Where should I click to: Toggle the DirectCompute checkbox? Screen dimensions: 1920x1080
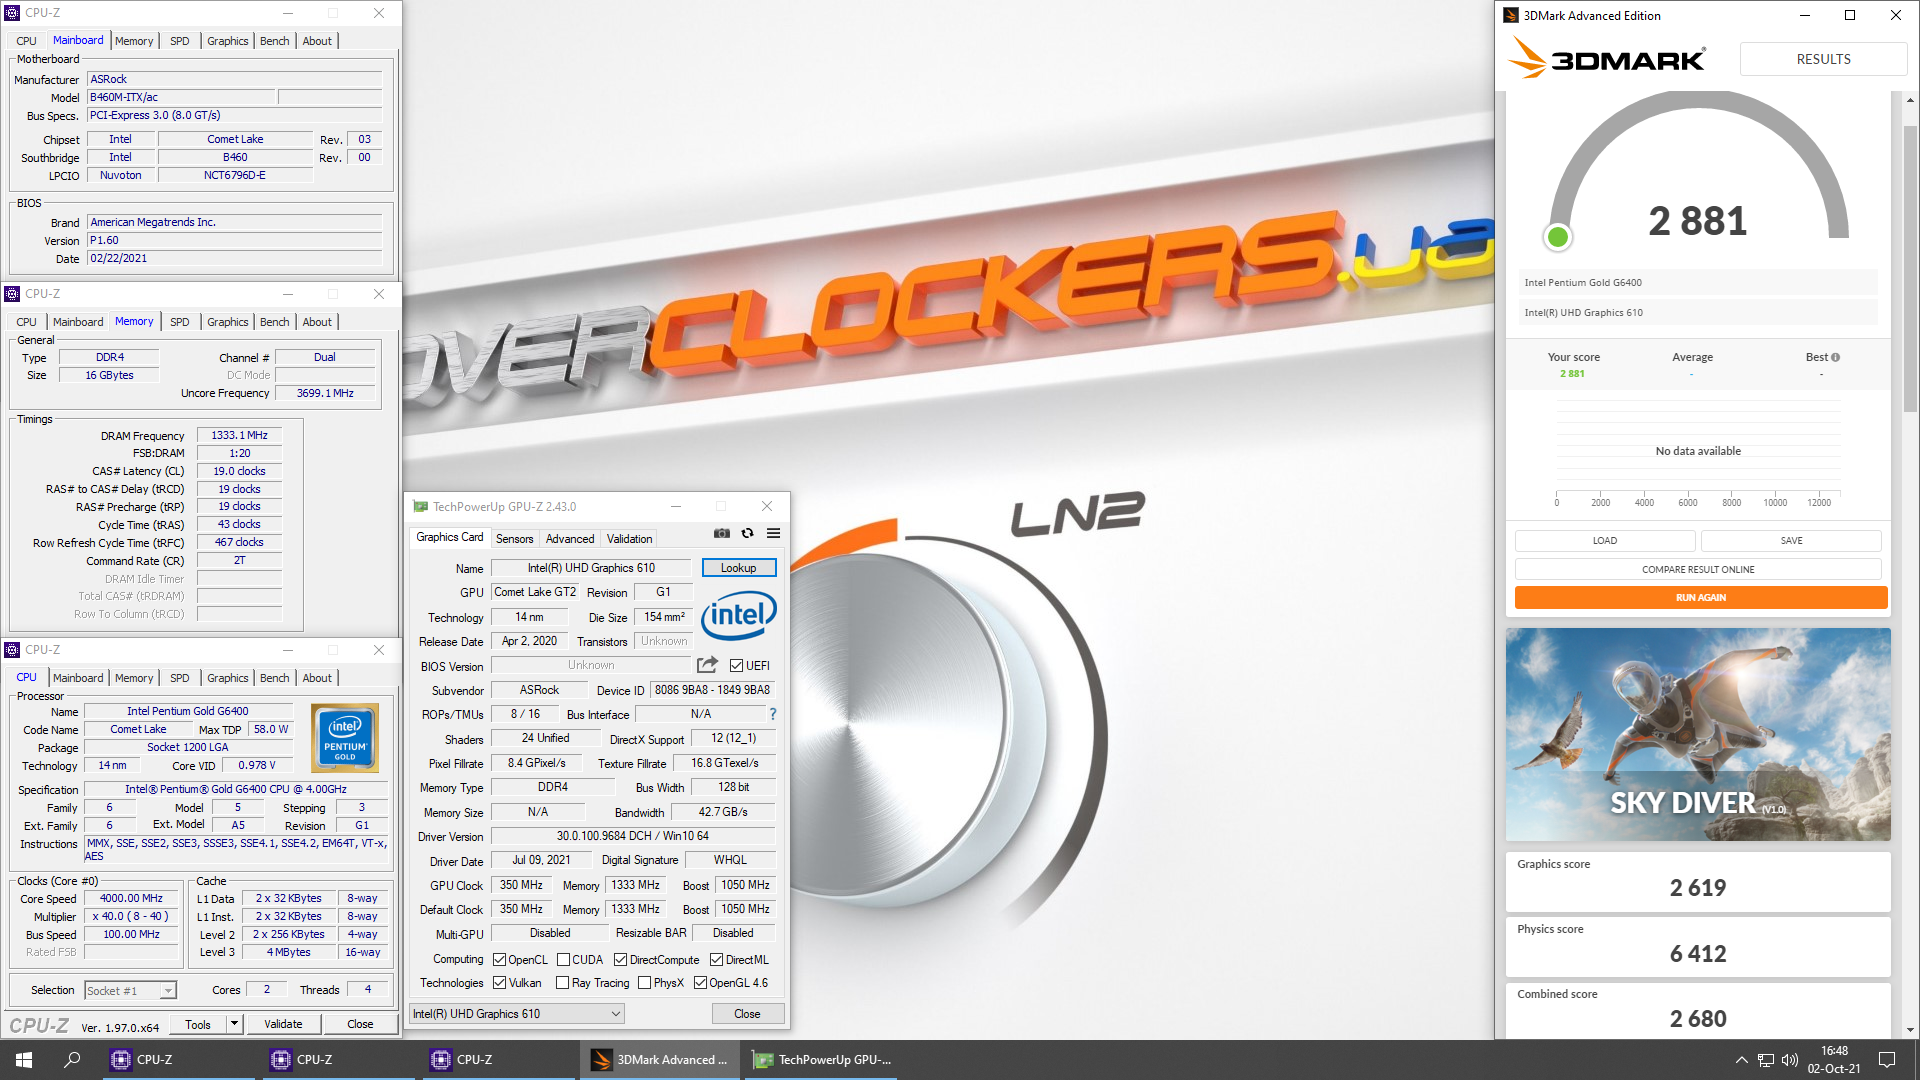(620, 960)
